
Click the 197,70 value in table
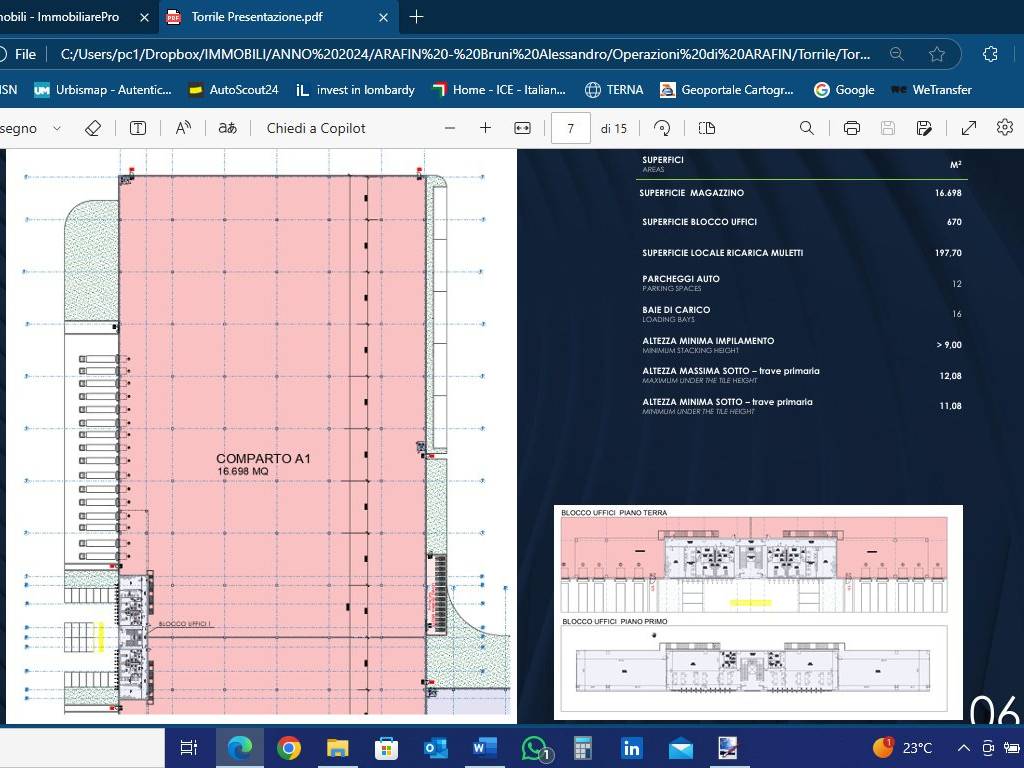click(948, 253)
